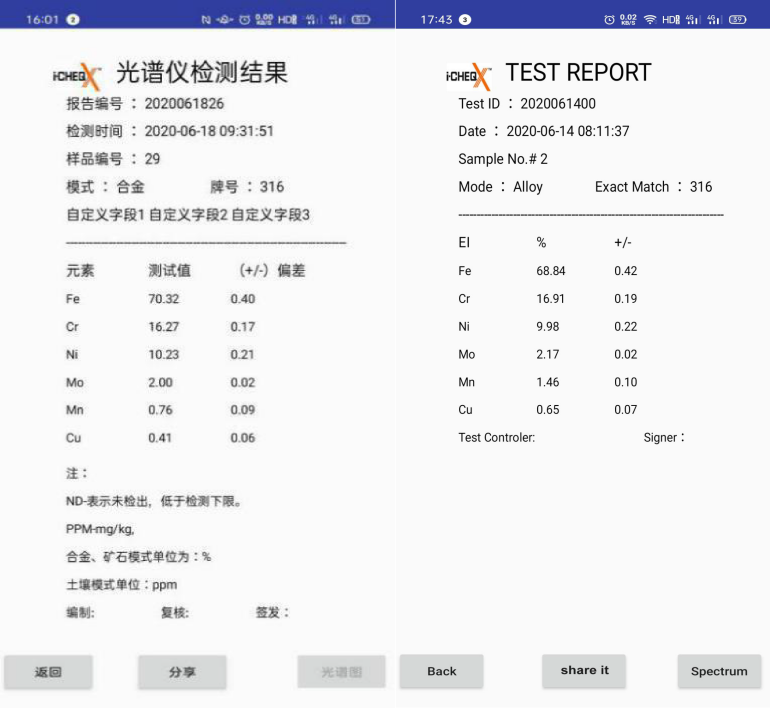770x708 pixels.
Task: Tap the share it button
Action: pyautogui.click(x=584, y=671)
